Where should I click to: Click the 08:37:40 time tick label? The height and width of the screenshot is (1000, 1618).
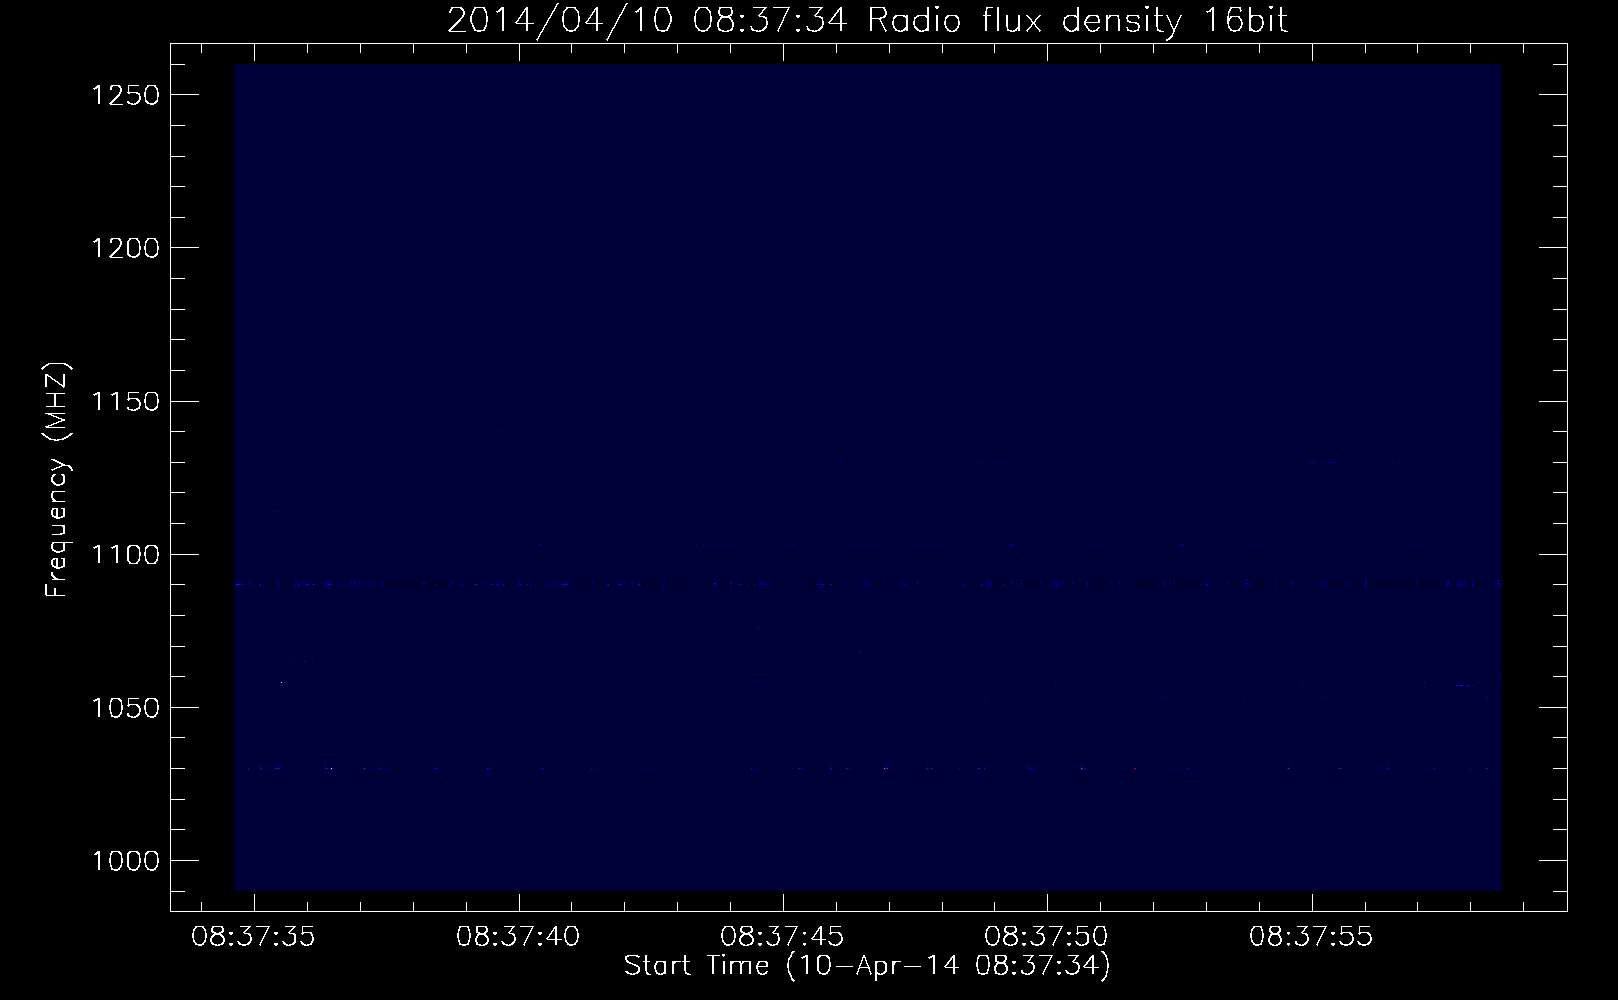[518, 937]
